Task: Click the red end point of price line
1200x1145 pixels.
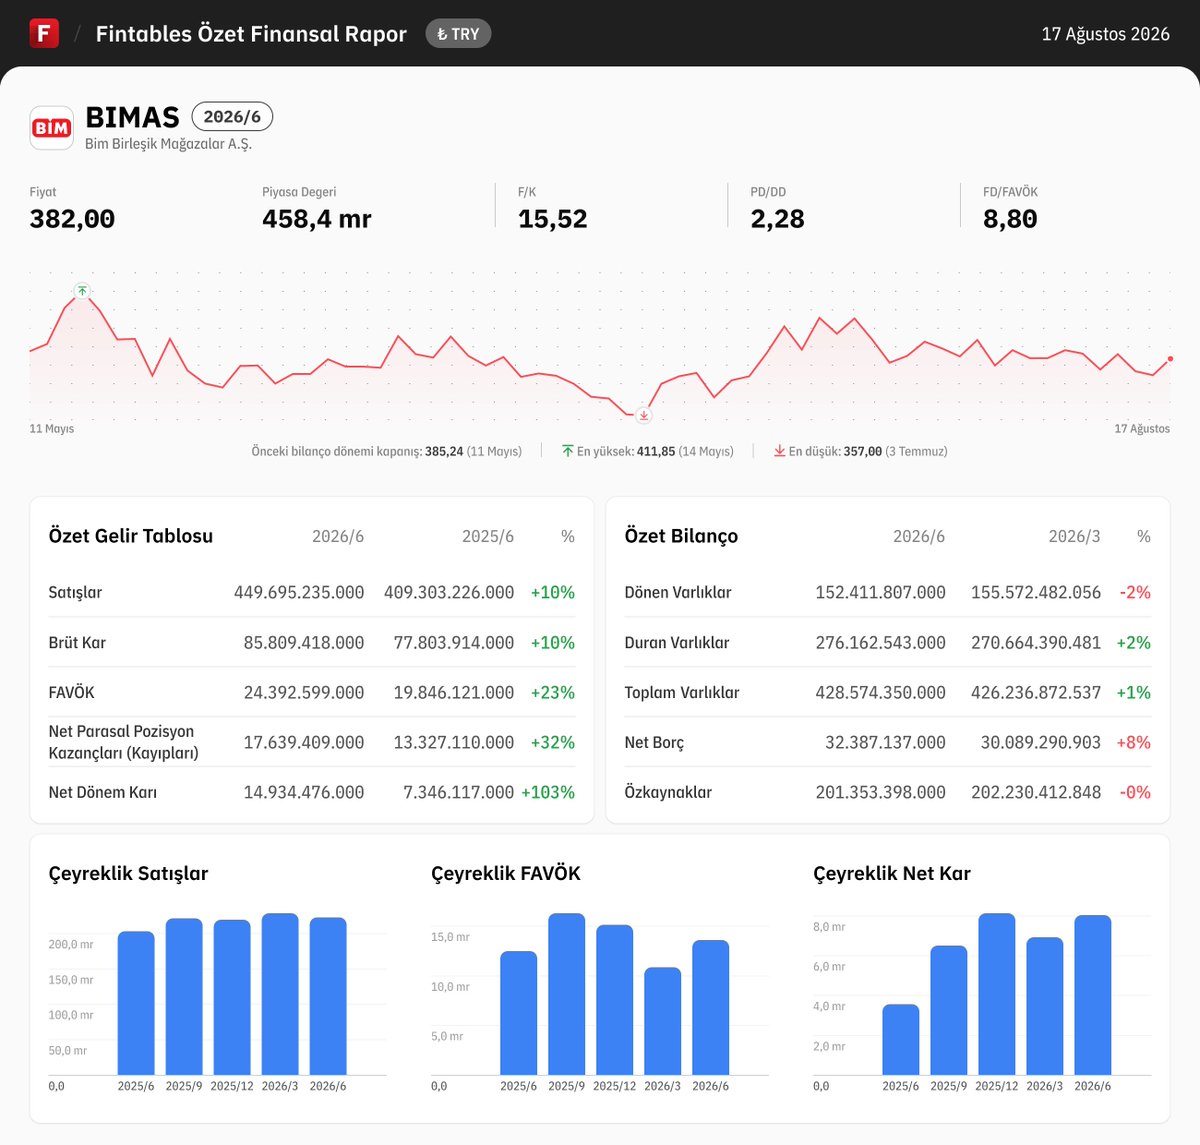Action: pyautogui.click(x=1170, y=358)
